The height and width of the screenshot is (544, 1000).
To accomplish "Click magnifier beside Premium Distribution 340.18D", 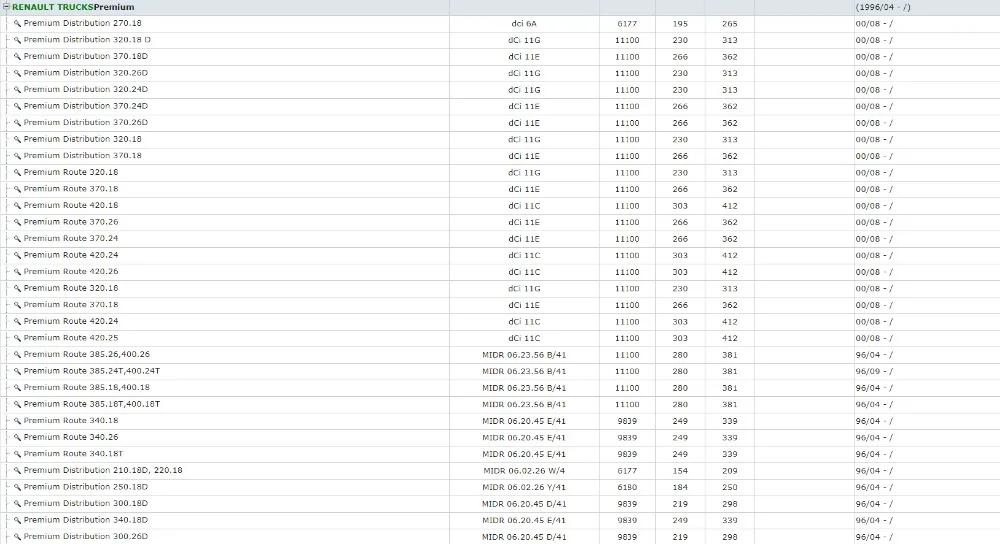I will tap(17, 521).
